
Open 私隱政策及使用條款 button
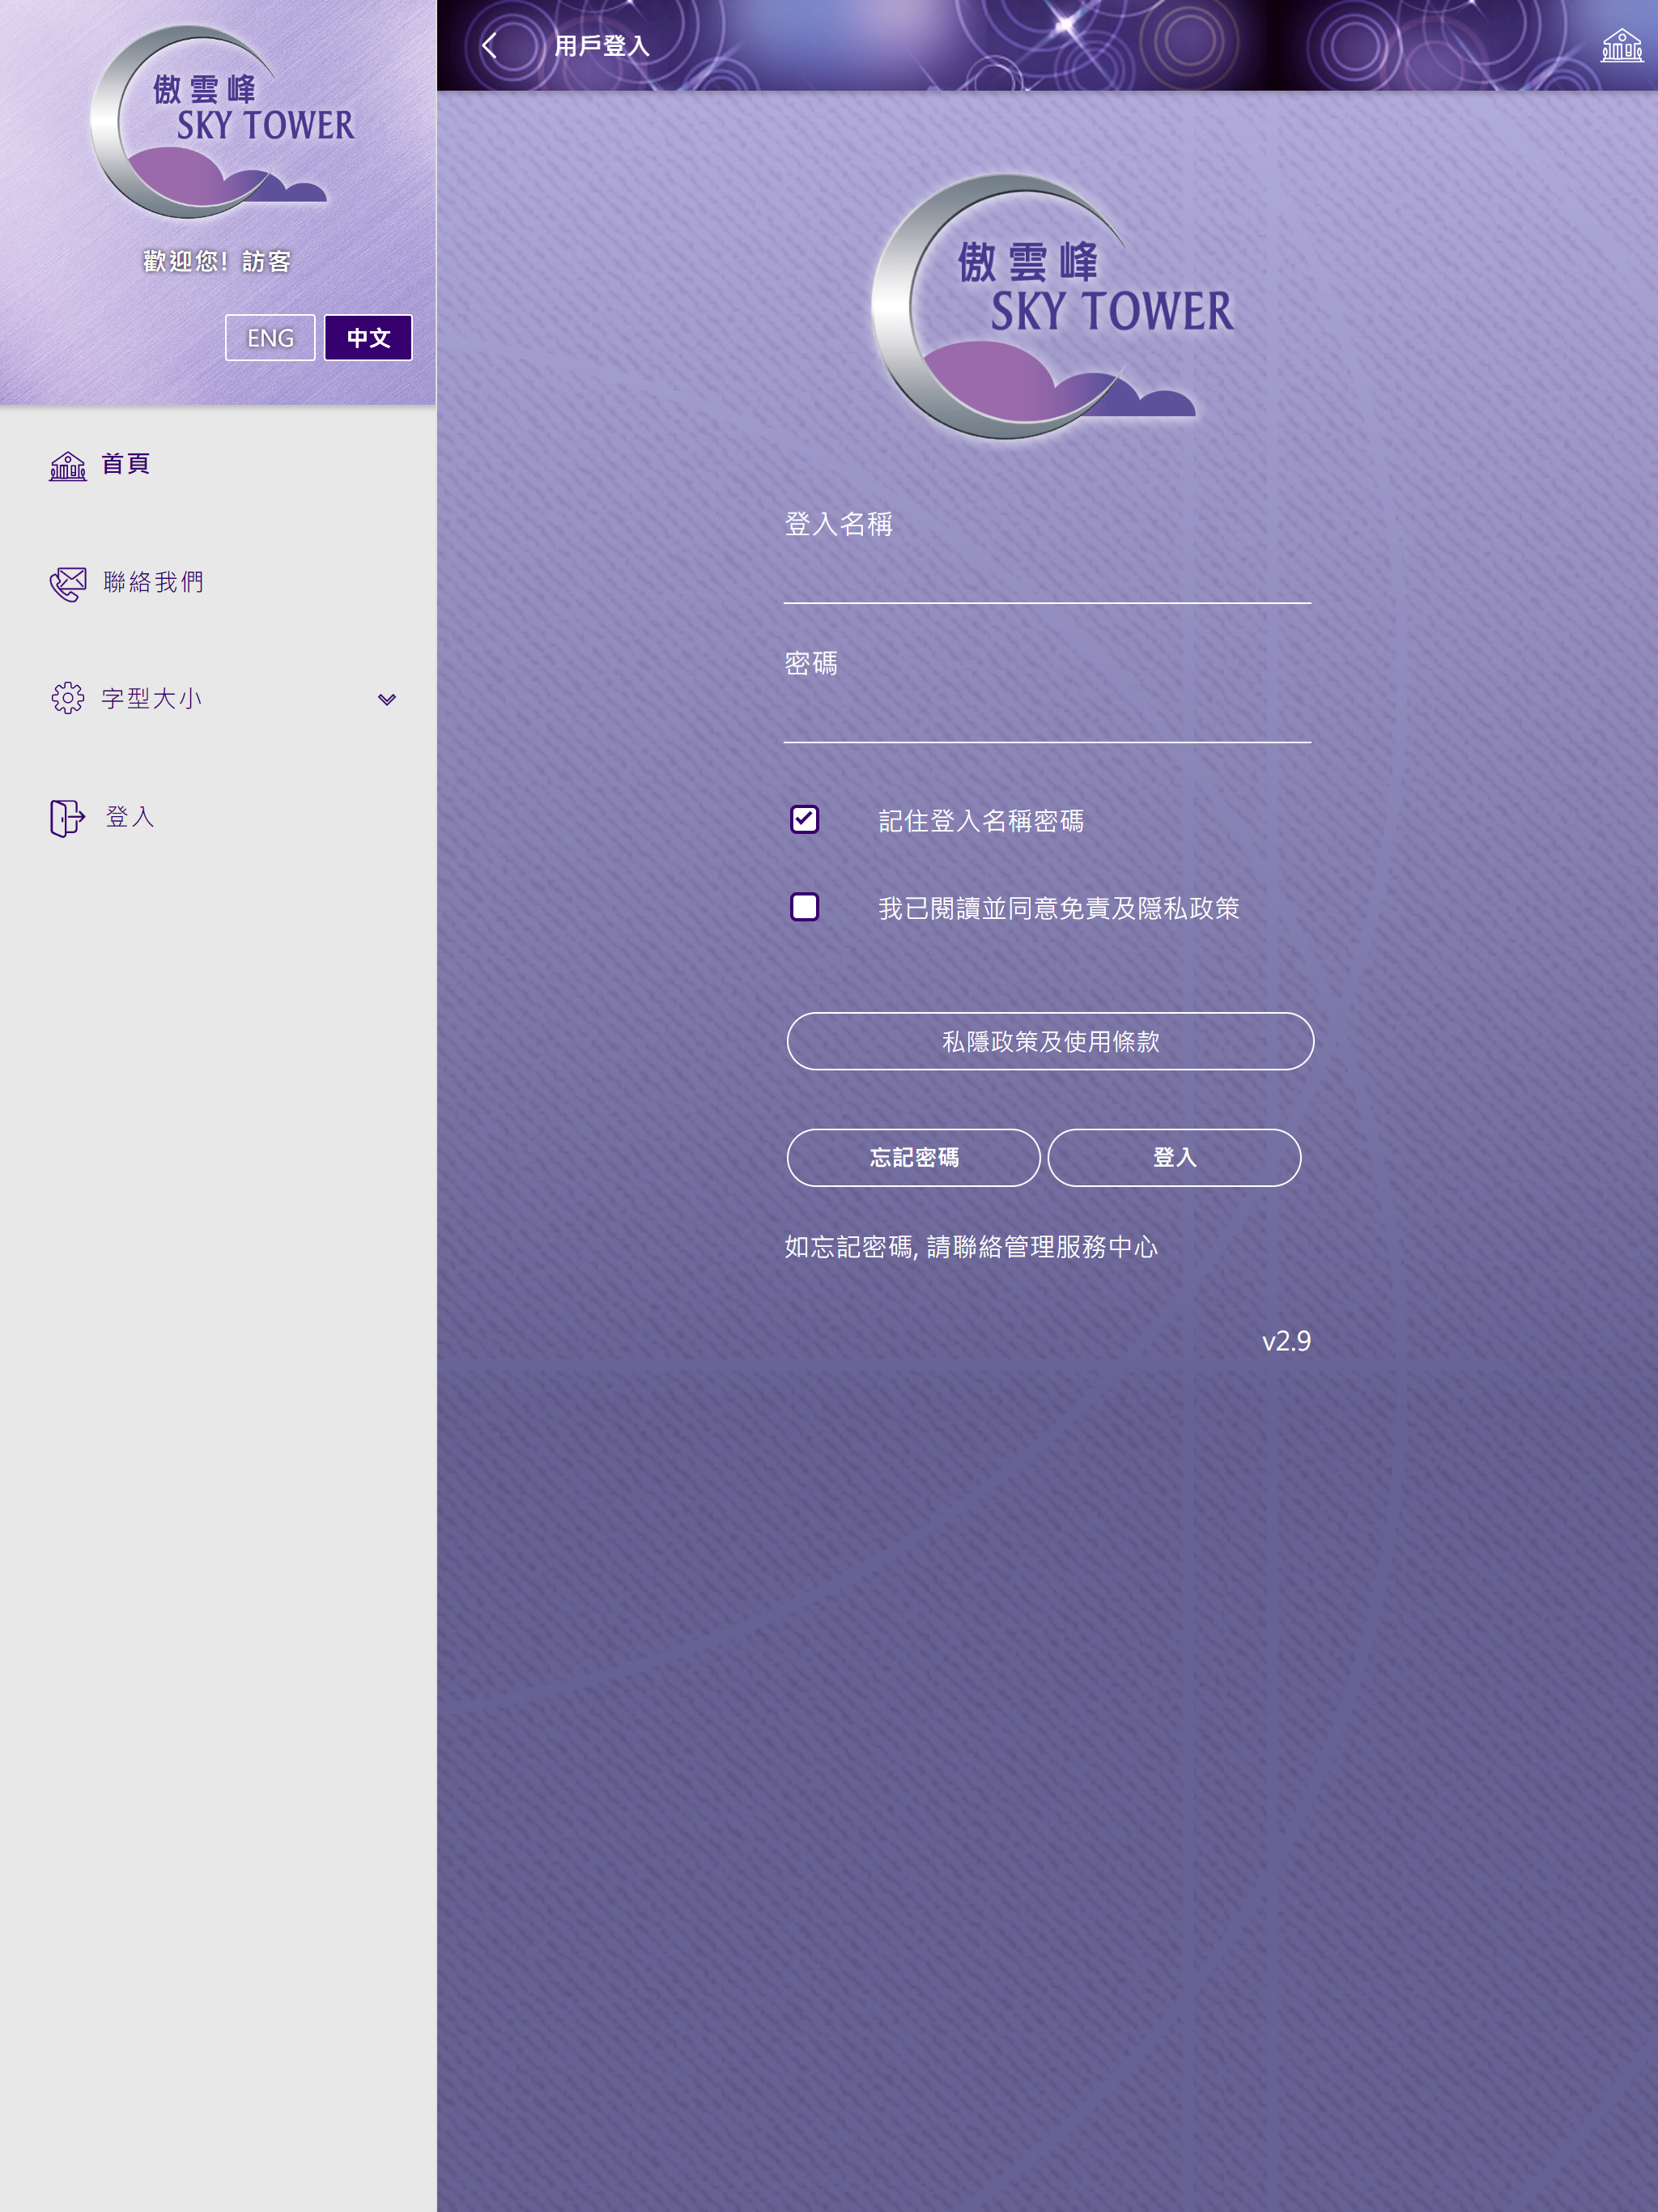tap(1050, 1041)
